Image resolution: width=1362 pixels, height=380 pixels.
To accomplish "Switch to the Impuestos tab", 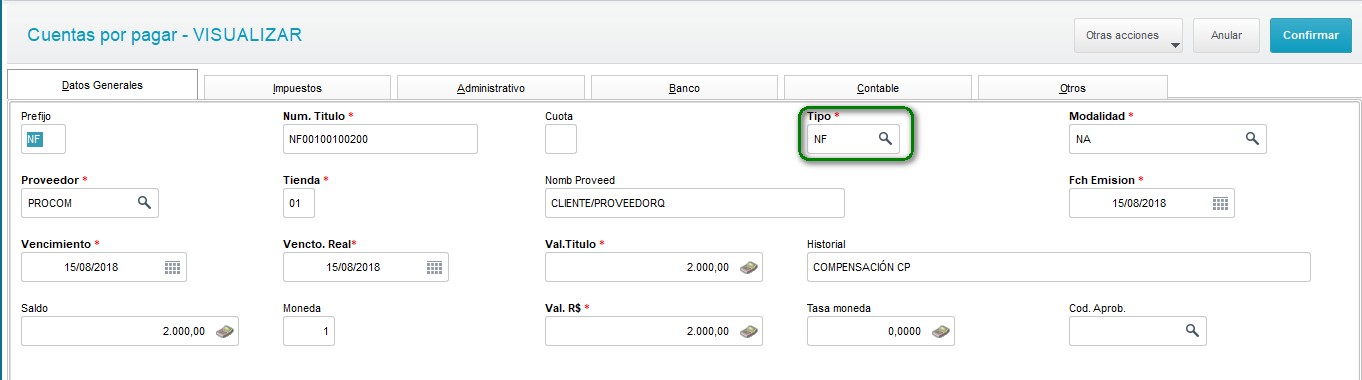I will tap(297, 88).
